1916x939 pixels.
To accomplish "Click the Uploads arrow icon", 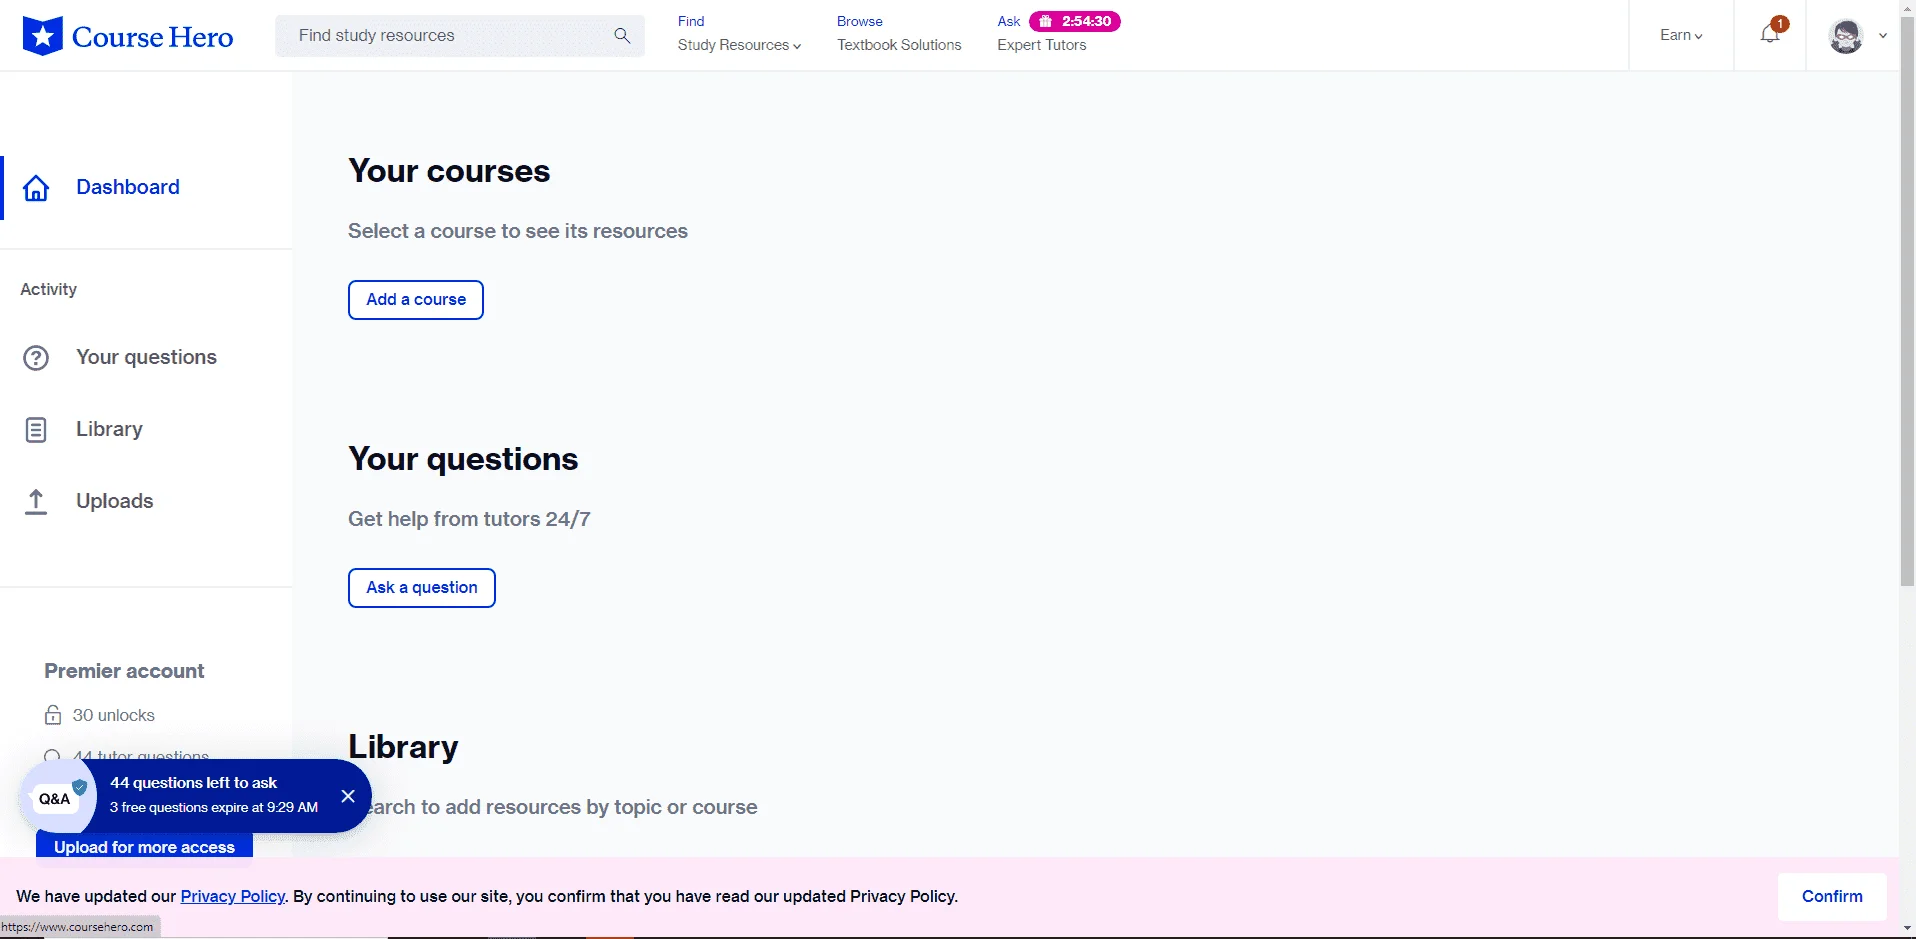I will pyautogui.click(x=36, y=502).
